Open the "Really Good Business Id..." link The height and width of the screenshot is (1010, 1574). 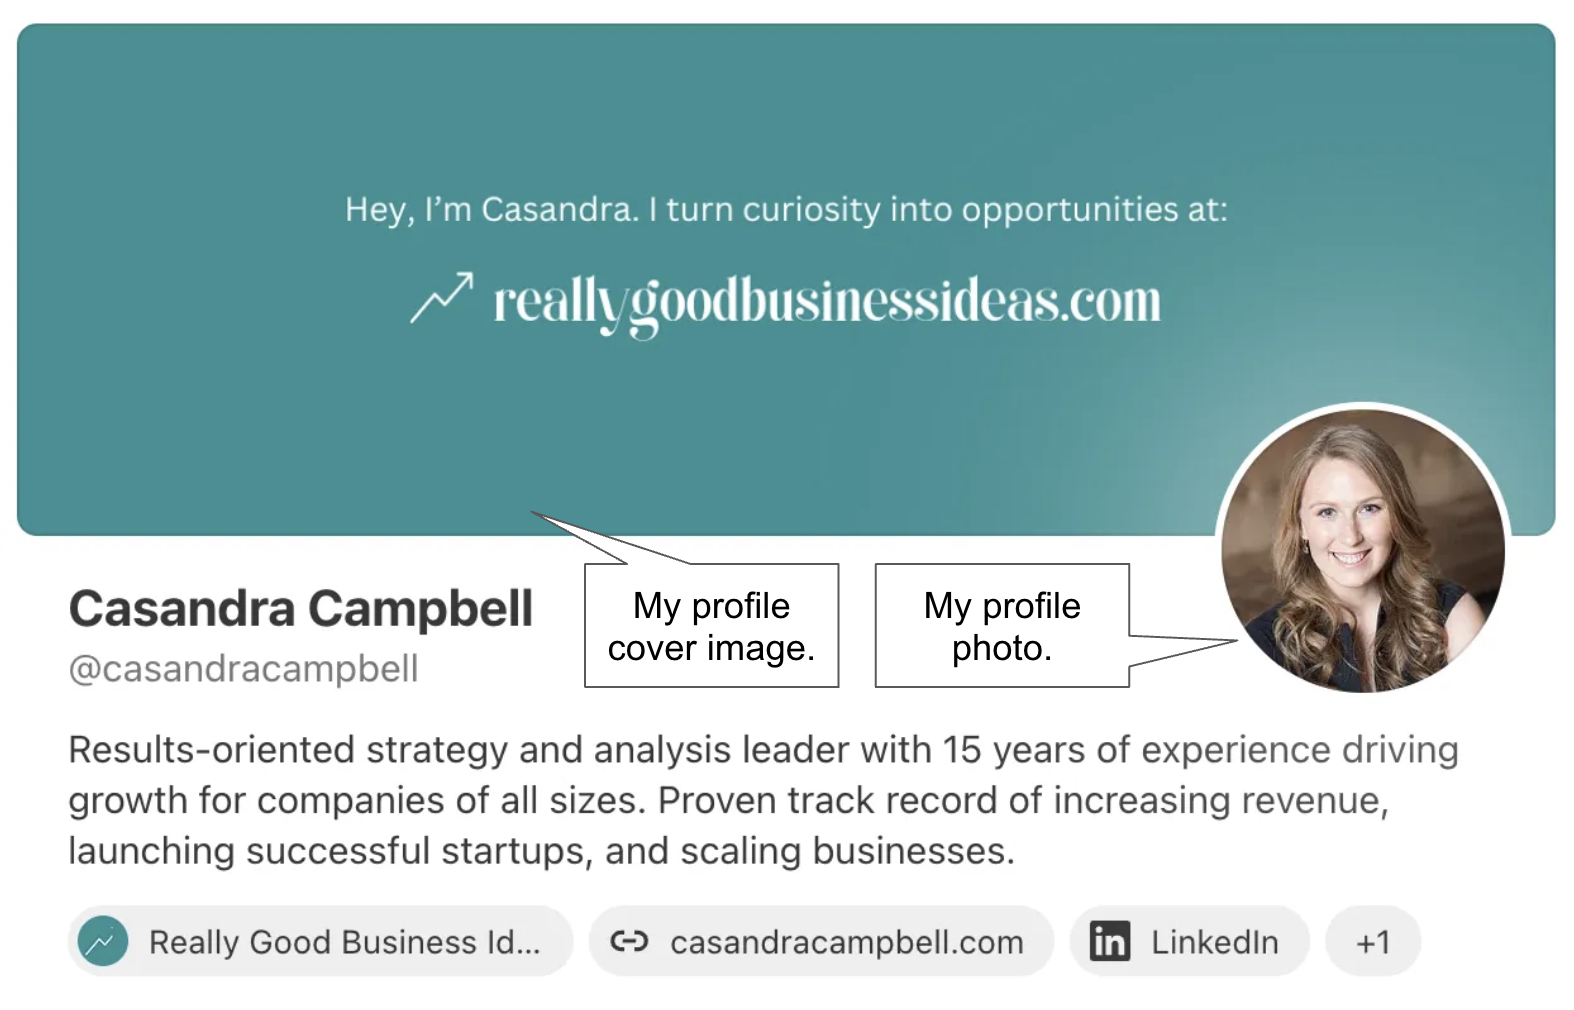tap(344, 942)
